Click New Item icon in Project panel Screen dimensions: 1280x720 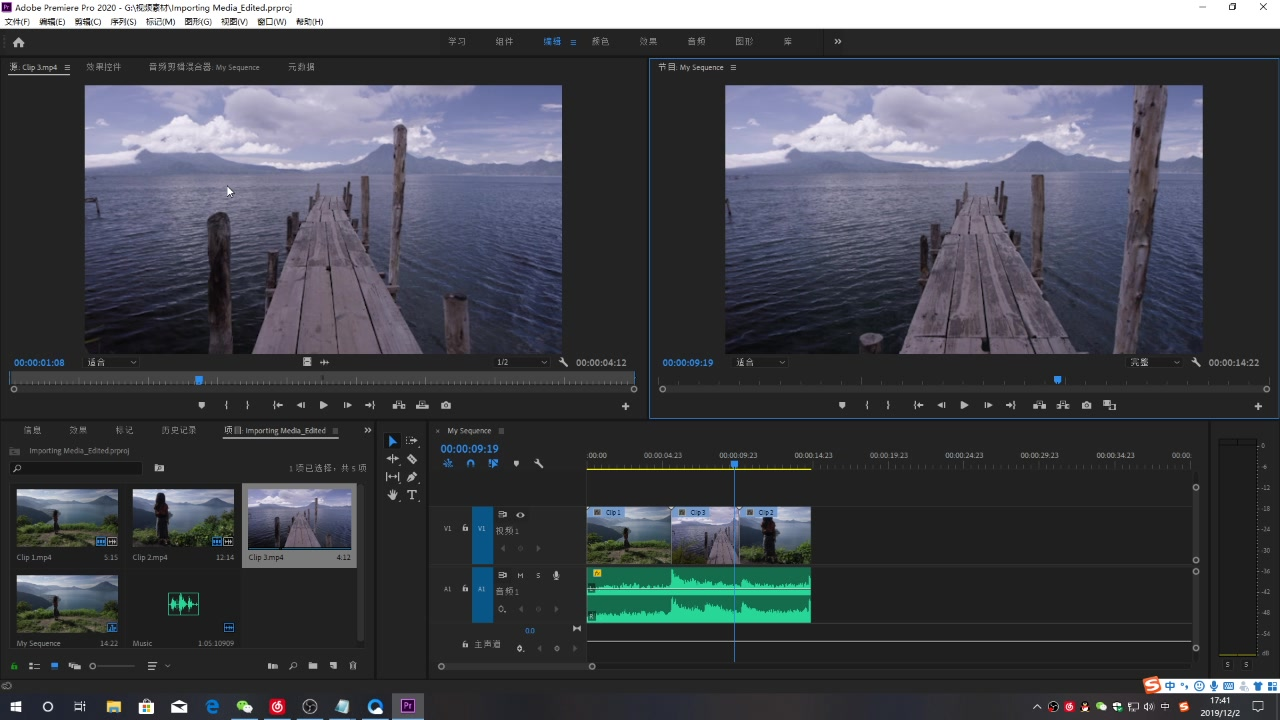coord(333,666)
